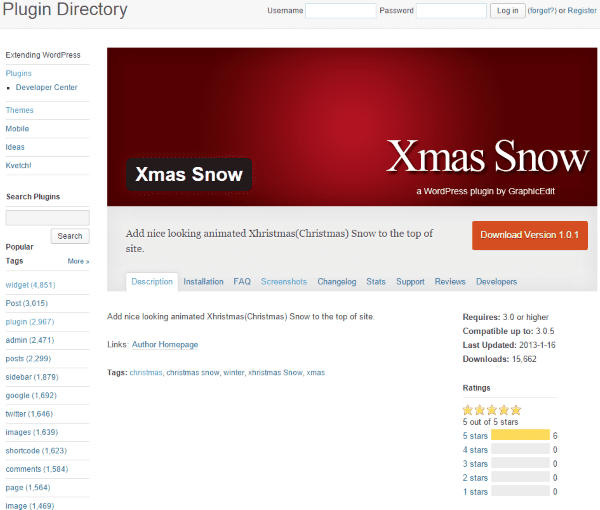Click the Username input field
Image resolution: width=600 pixels, height=510 pixels.
tap(341, 11)
